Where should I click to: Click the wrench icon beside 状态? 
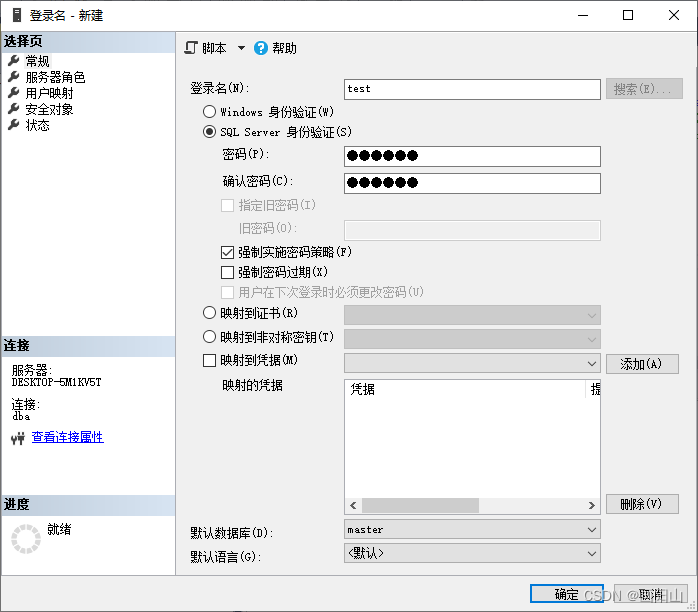coord(14,125)
